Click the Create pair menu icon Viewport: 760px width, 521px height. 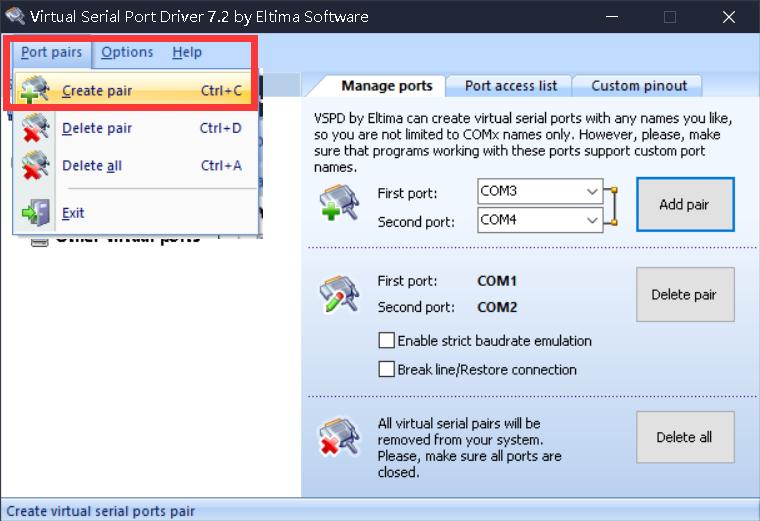(35, 90)
